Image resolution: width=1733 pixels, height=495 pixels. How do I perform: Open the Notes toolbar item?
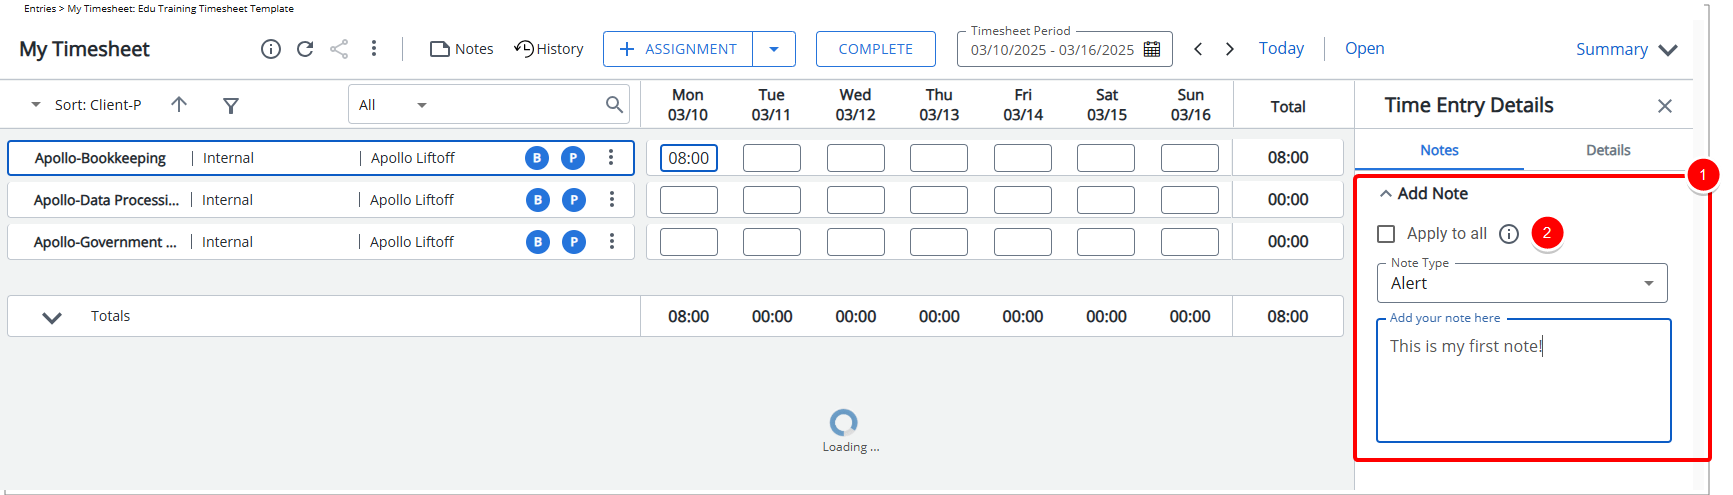(x=462, y=49)
